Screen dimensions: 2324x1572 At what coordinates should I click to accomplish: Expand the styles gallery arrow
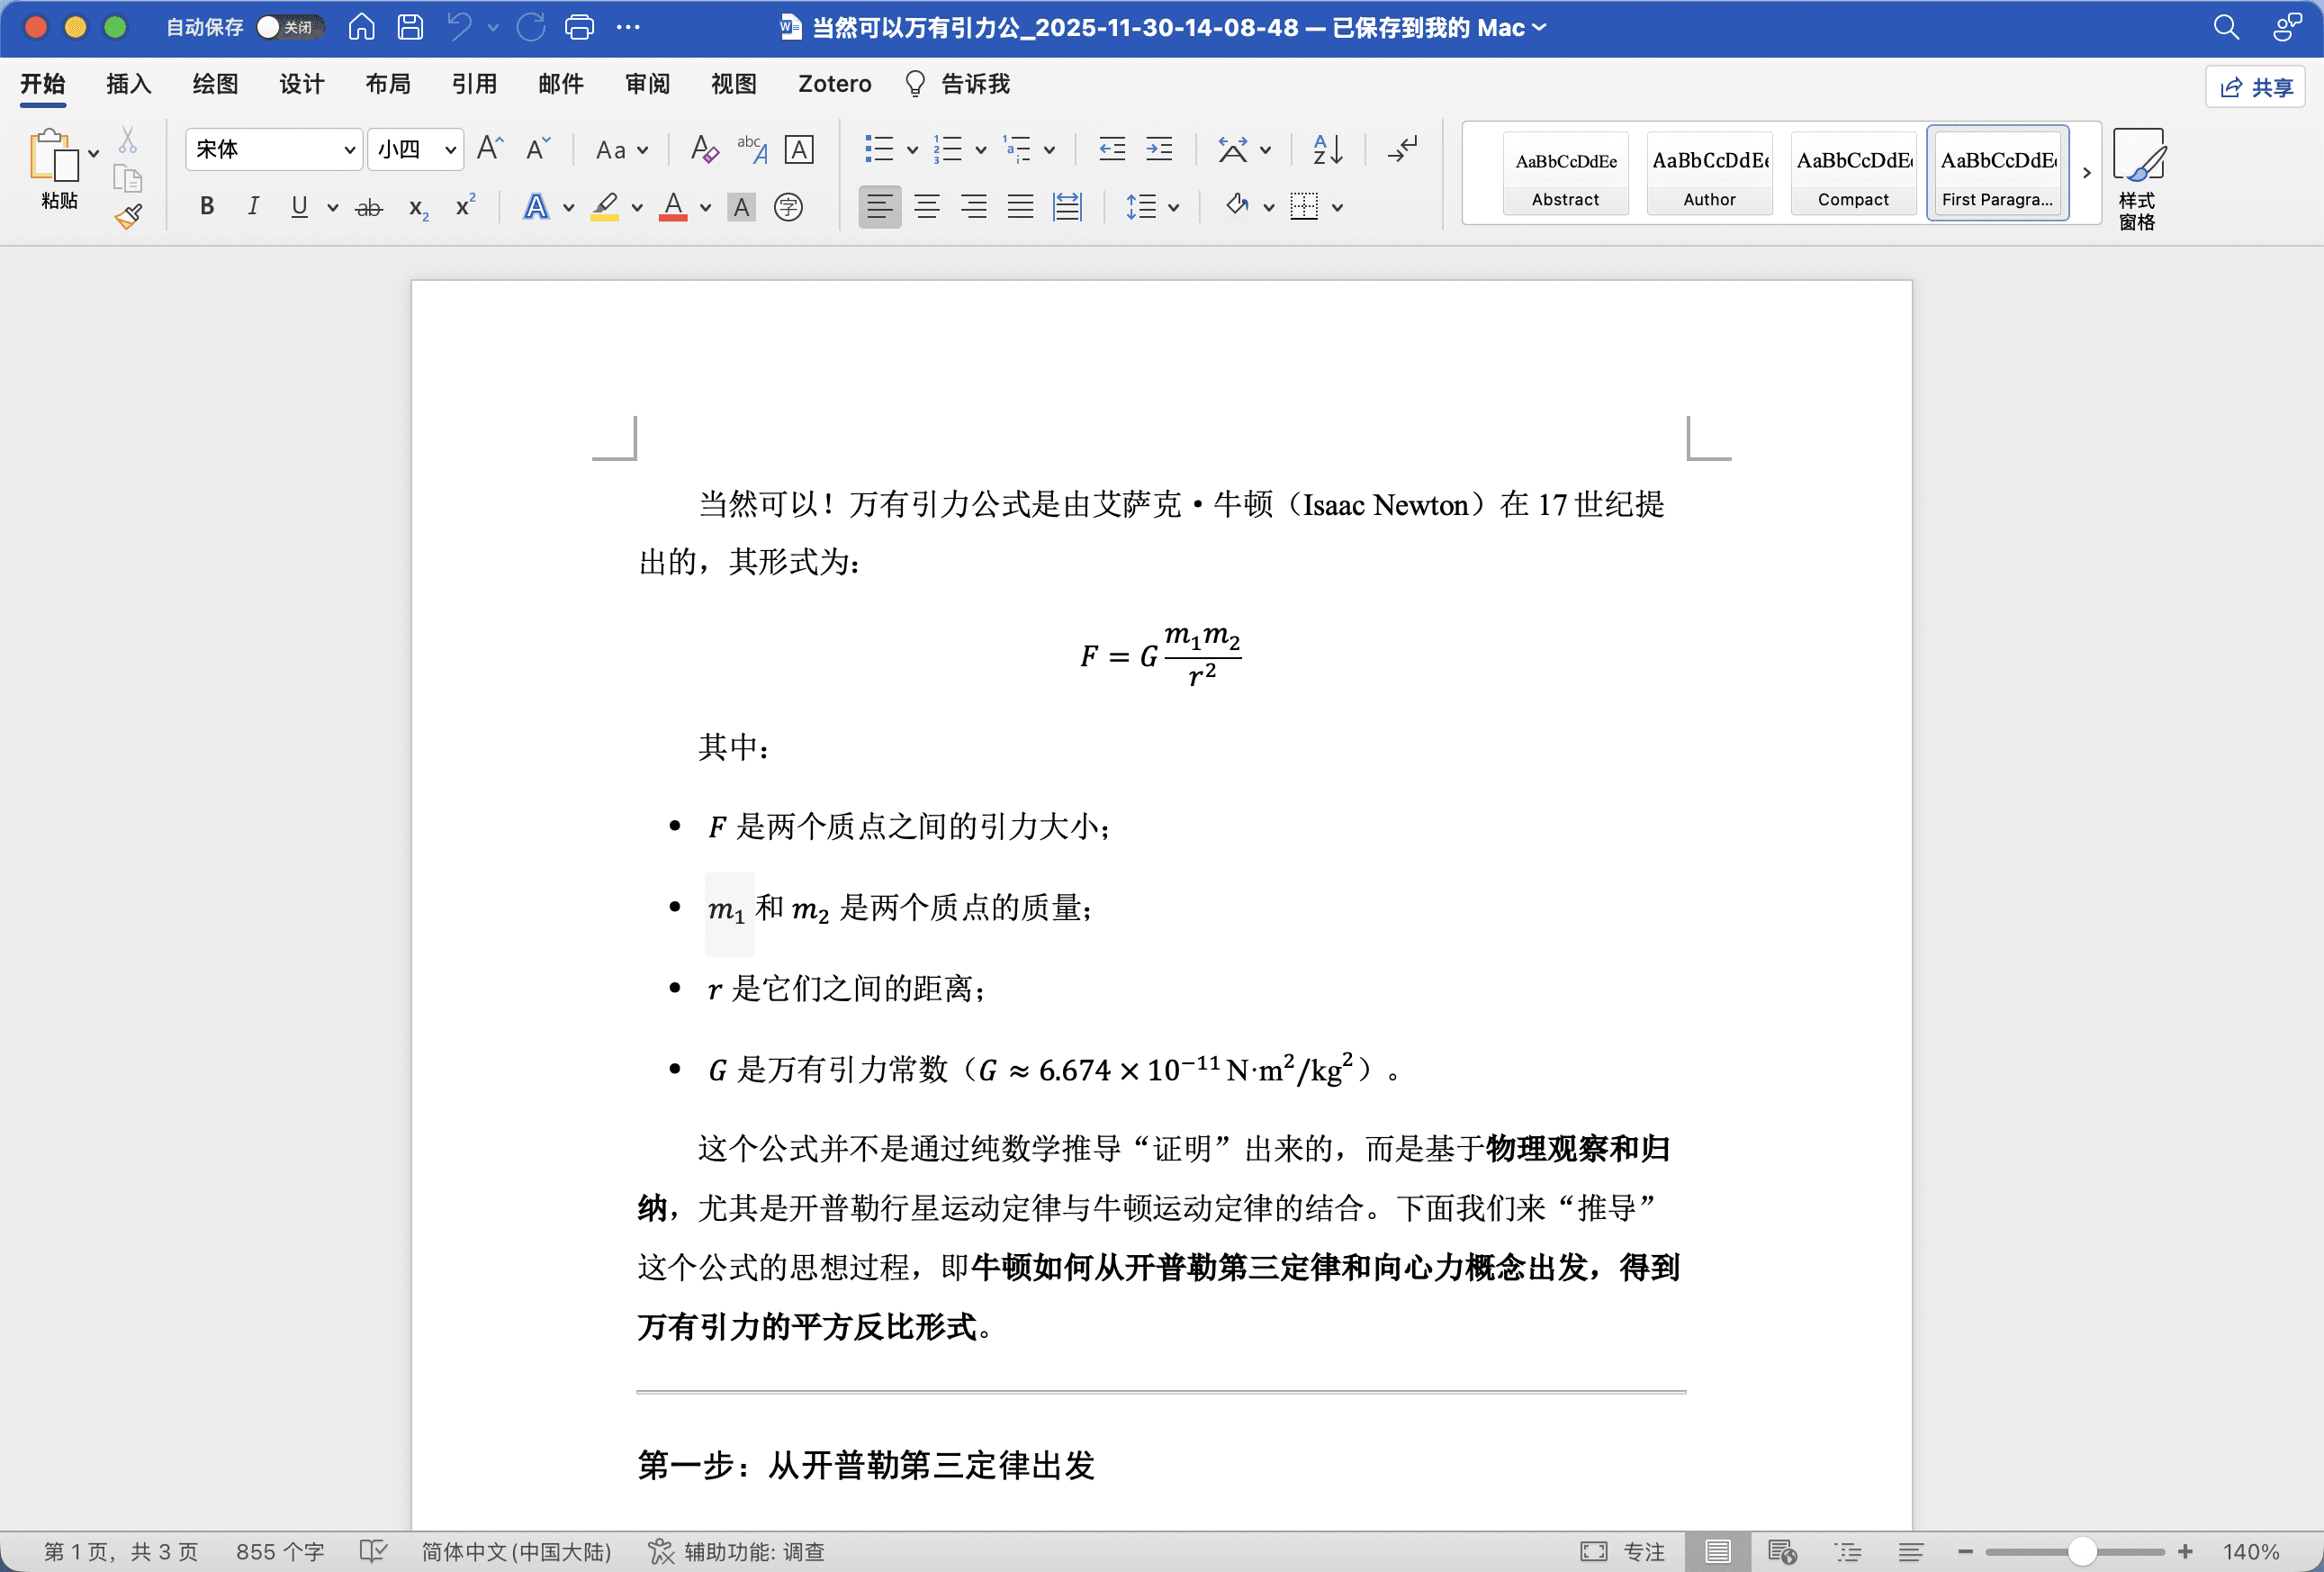coord(2086,173)
